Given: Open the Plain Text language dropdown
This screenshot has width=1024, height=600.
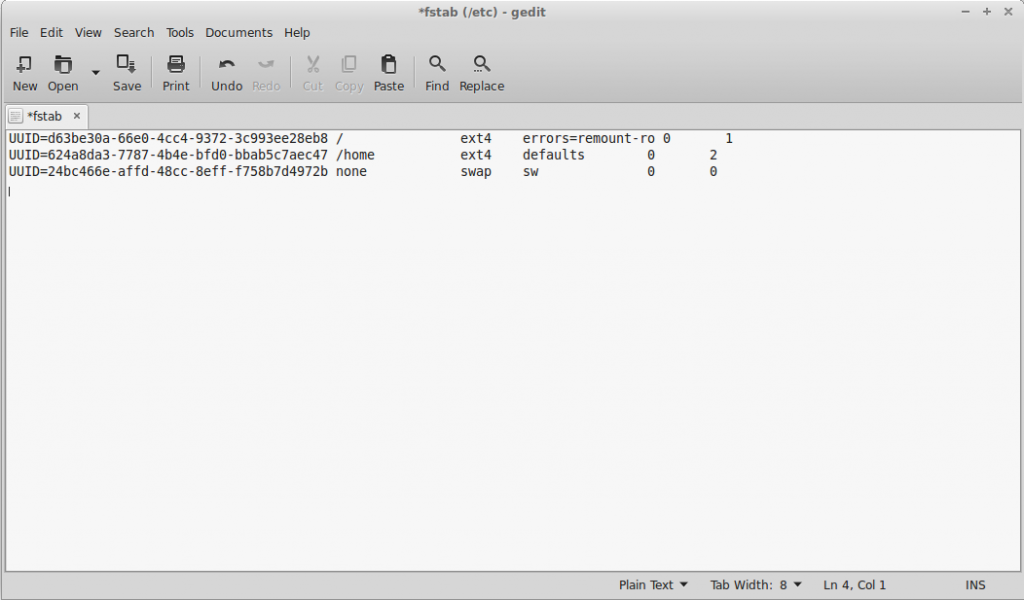Looking at the screenshot, I should 653,585.
